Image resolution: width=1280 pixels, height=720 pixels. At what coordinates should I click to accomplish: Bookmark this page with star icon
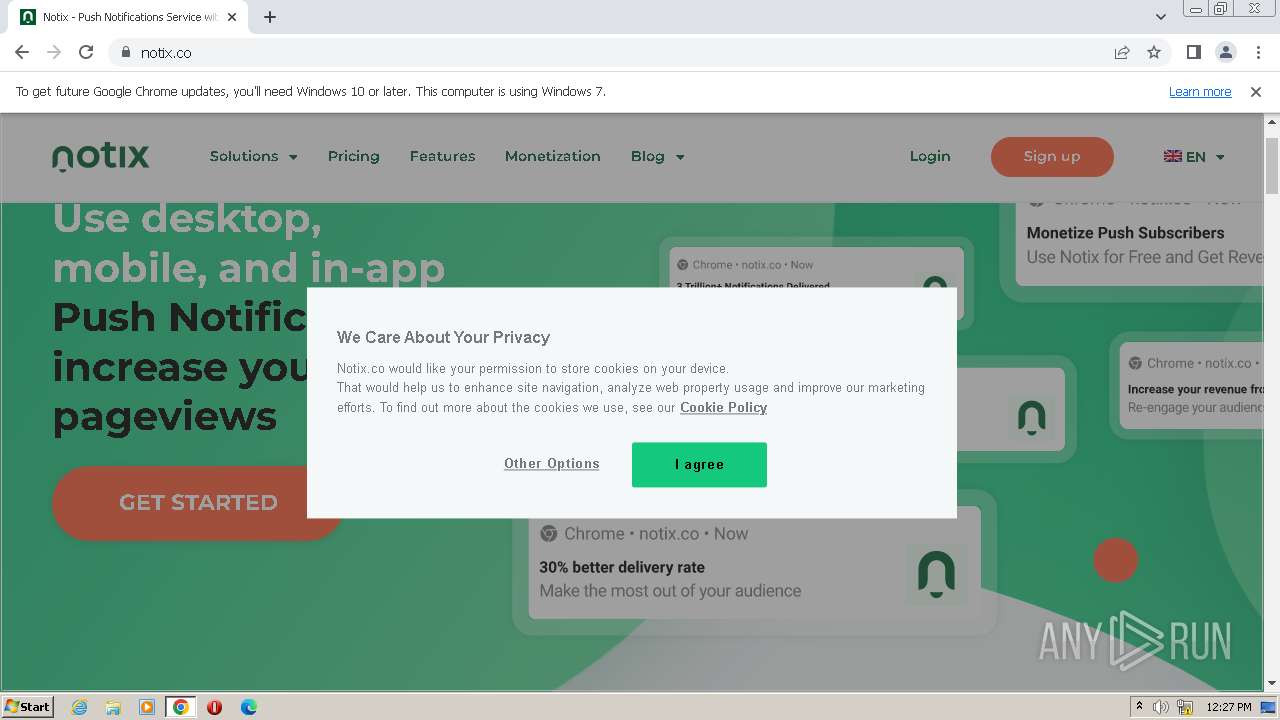1154,52
